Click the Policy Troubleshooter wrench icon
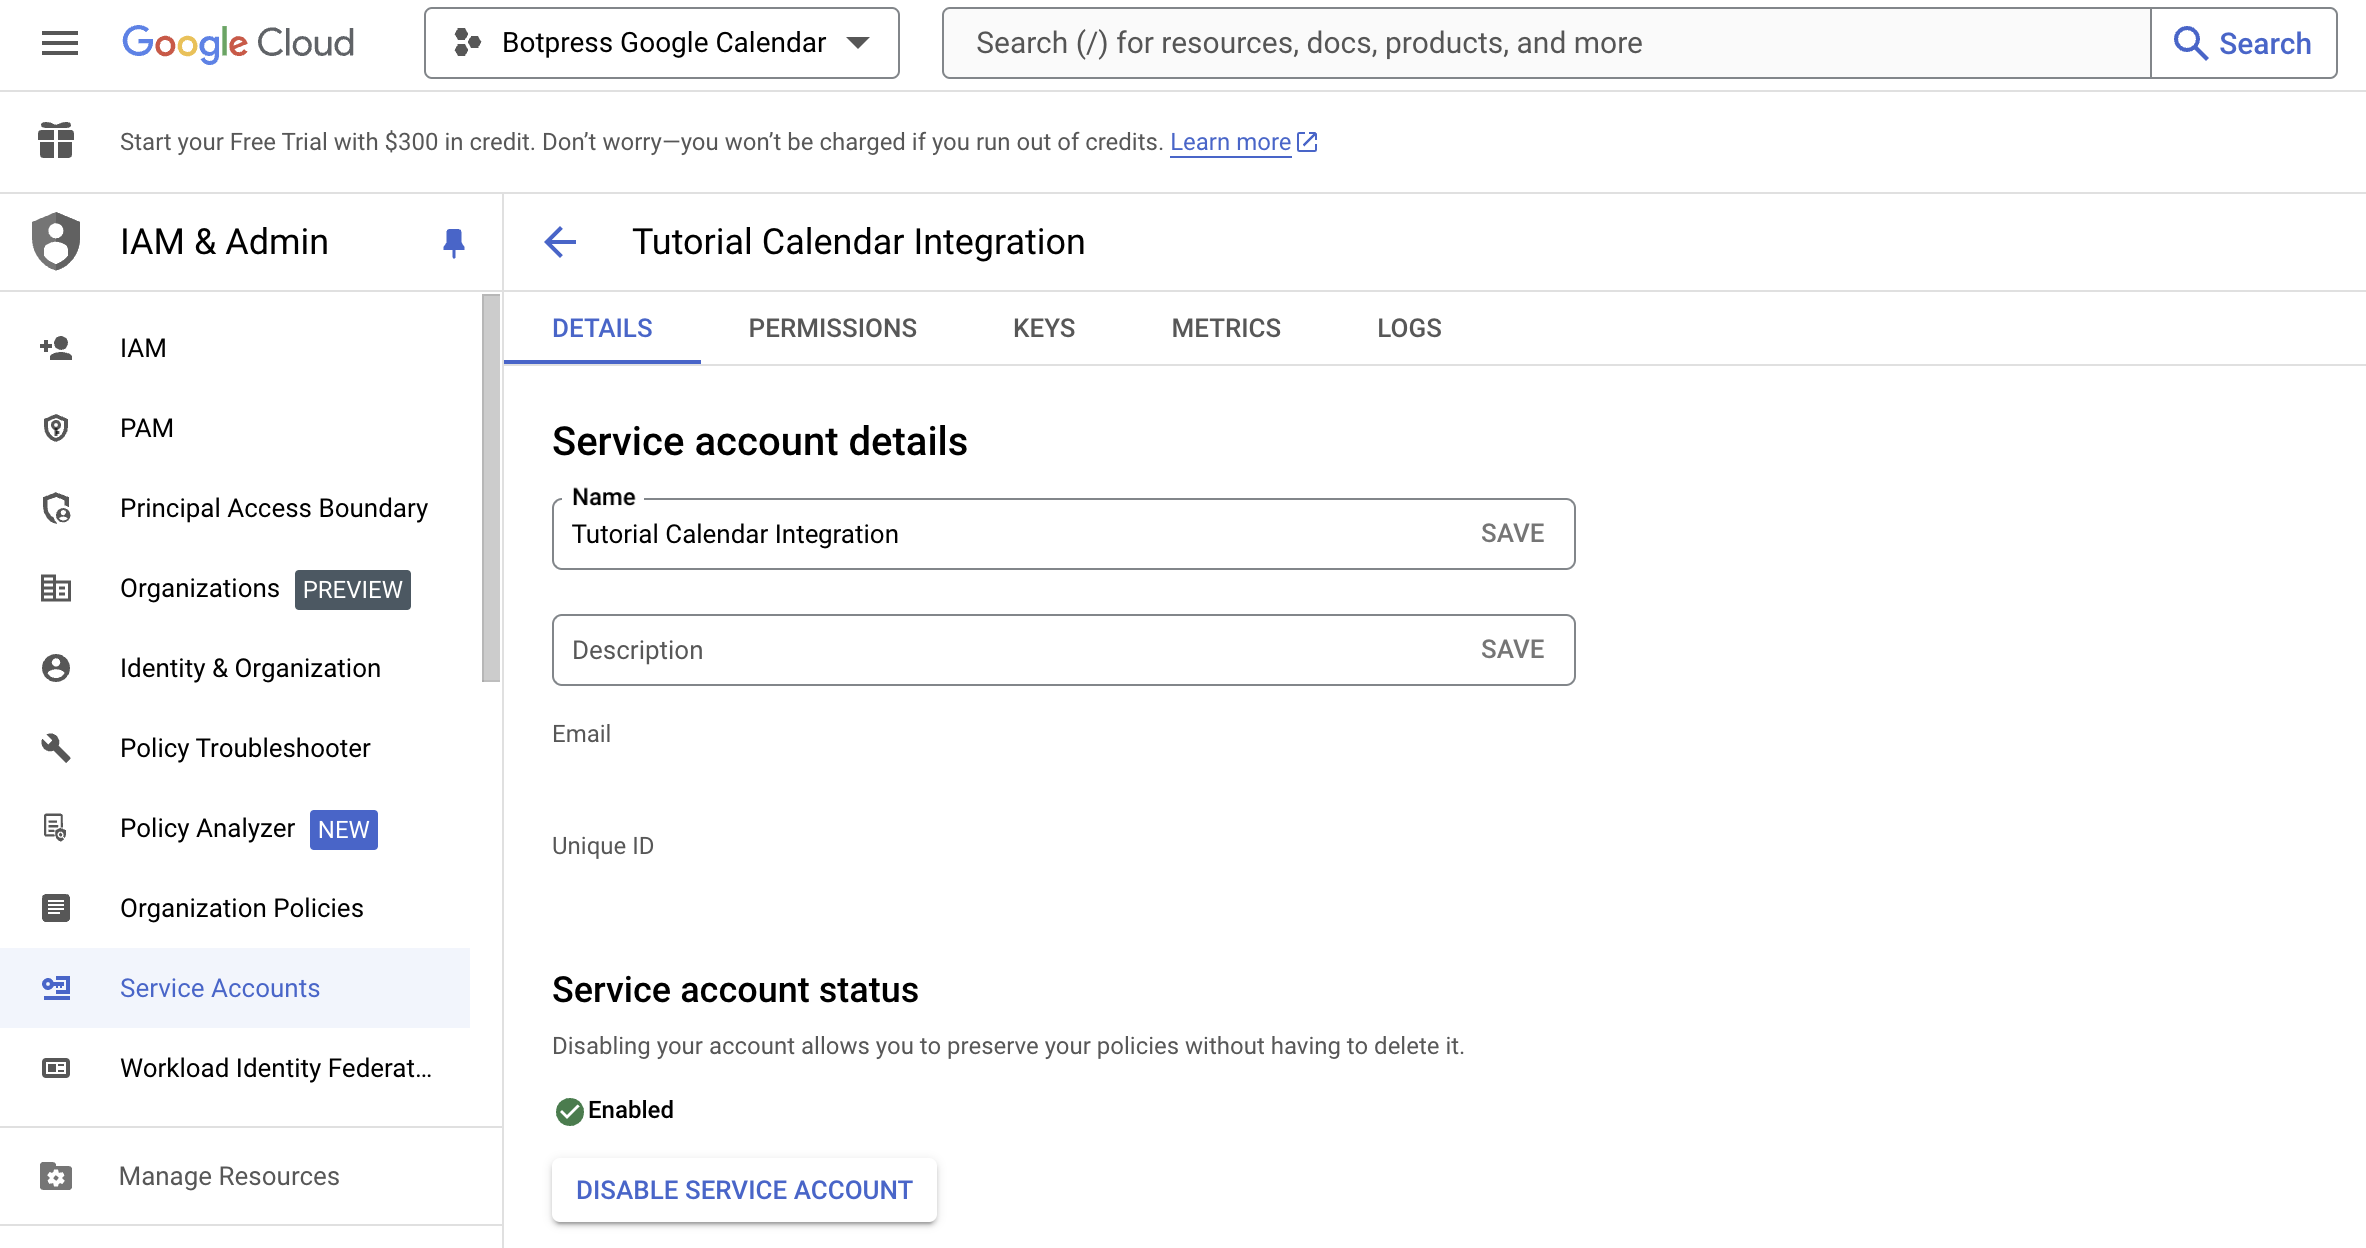Image resolution: width=2366 pixels, height=1248 pixels. [x=56, y=748]
